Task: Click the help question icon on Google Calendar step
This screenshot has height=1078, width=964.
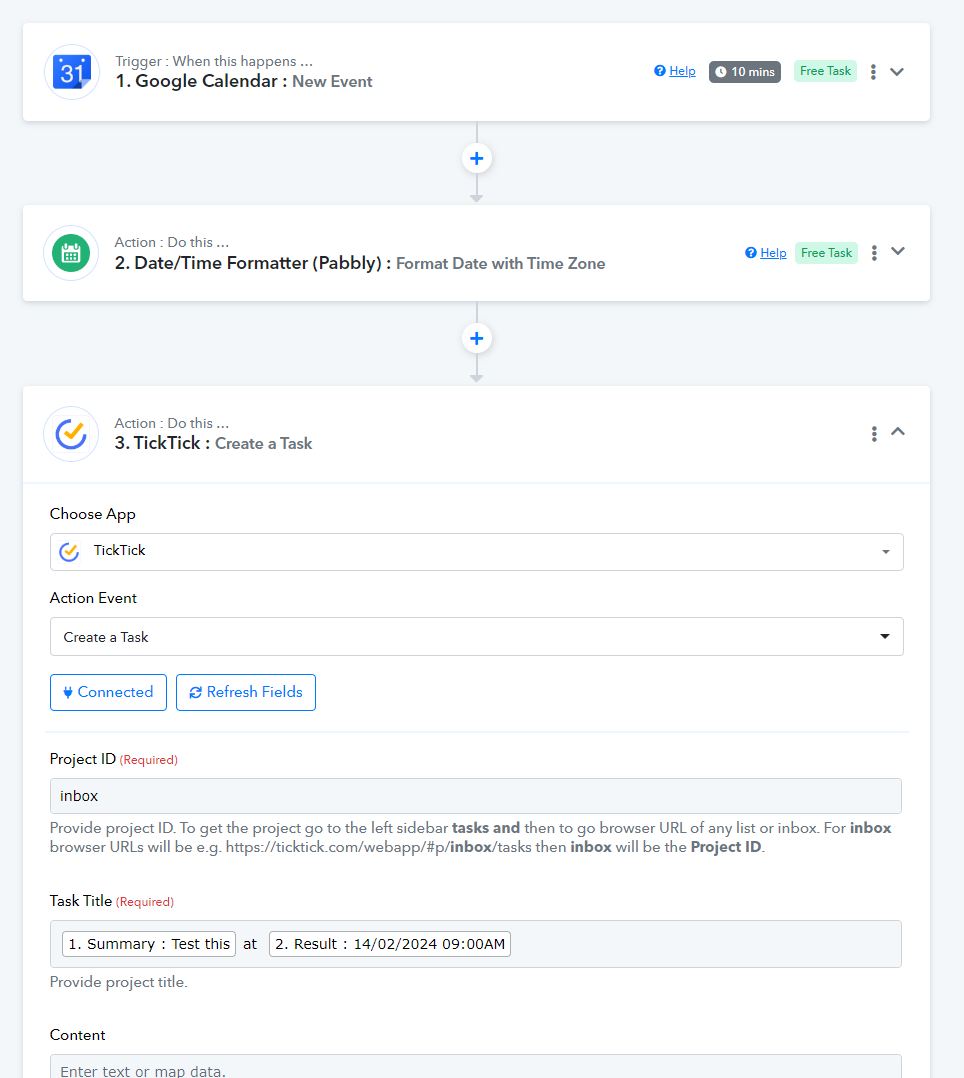Action: [x=659, y=71]
